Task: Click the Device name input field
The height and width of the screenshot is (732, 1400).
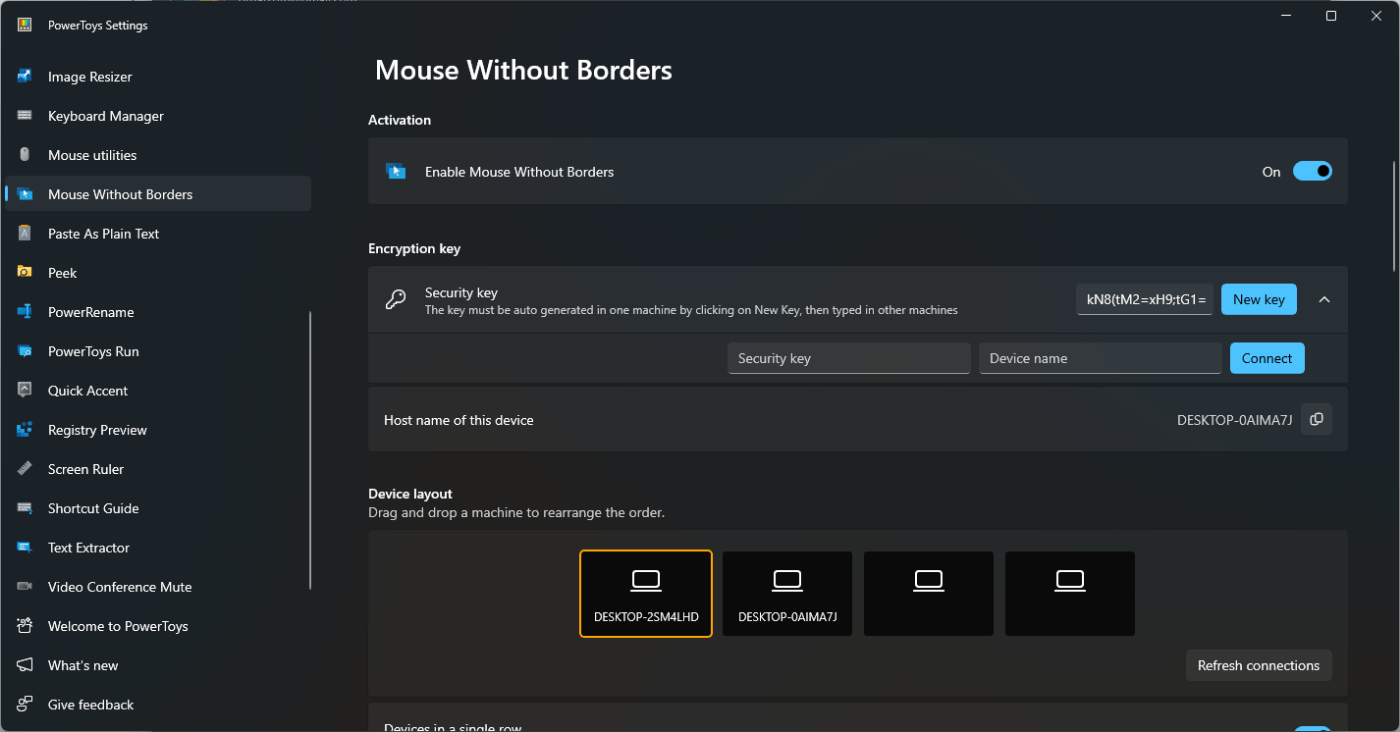Action: point(1100,358)
